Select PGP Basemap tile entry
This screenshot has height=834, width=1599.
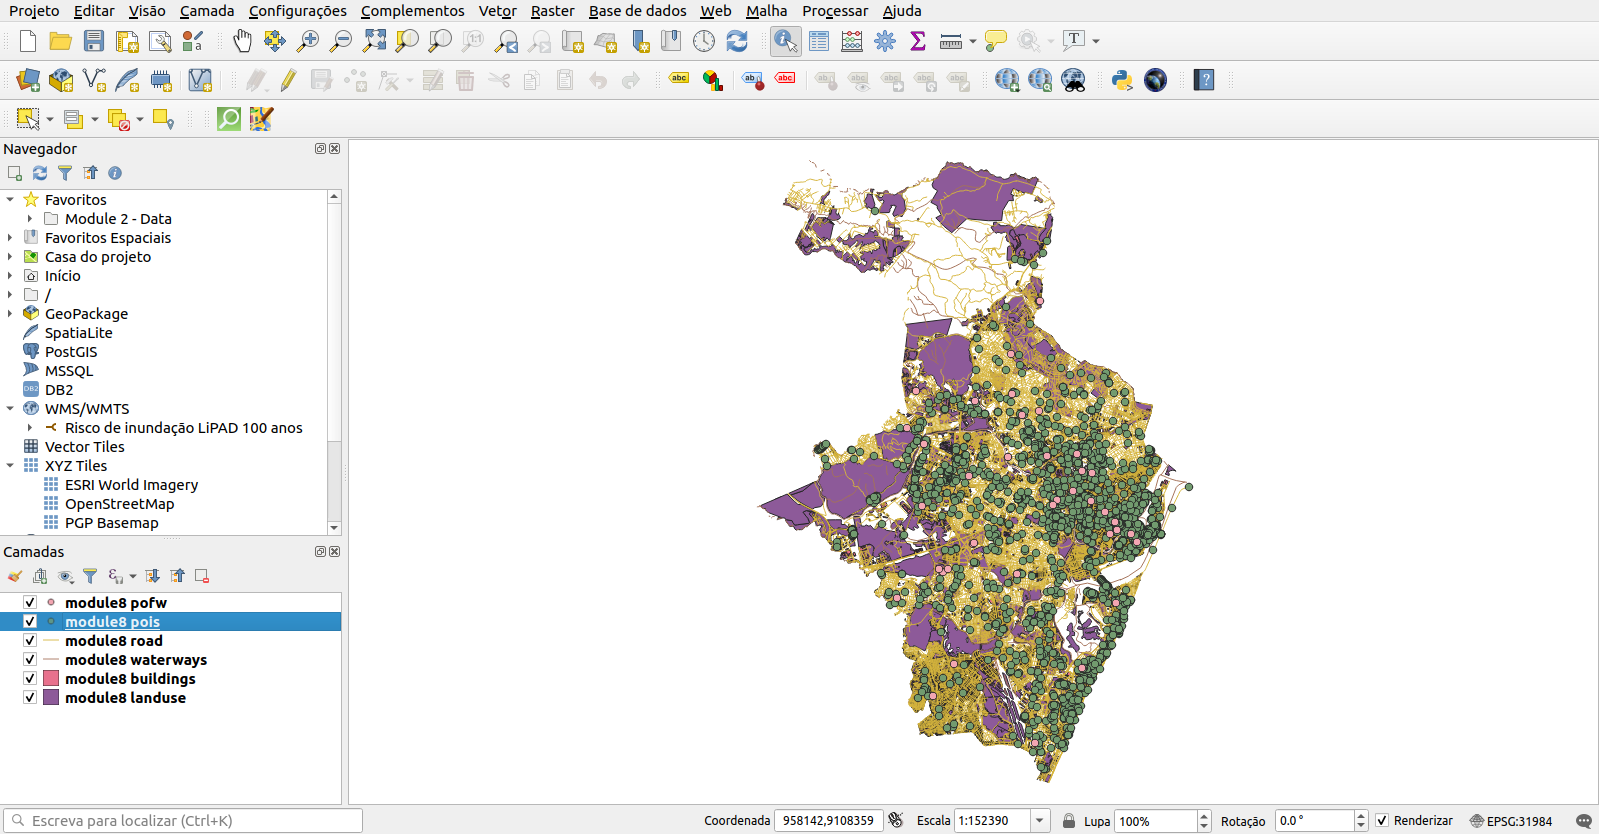pos(111,522)
